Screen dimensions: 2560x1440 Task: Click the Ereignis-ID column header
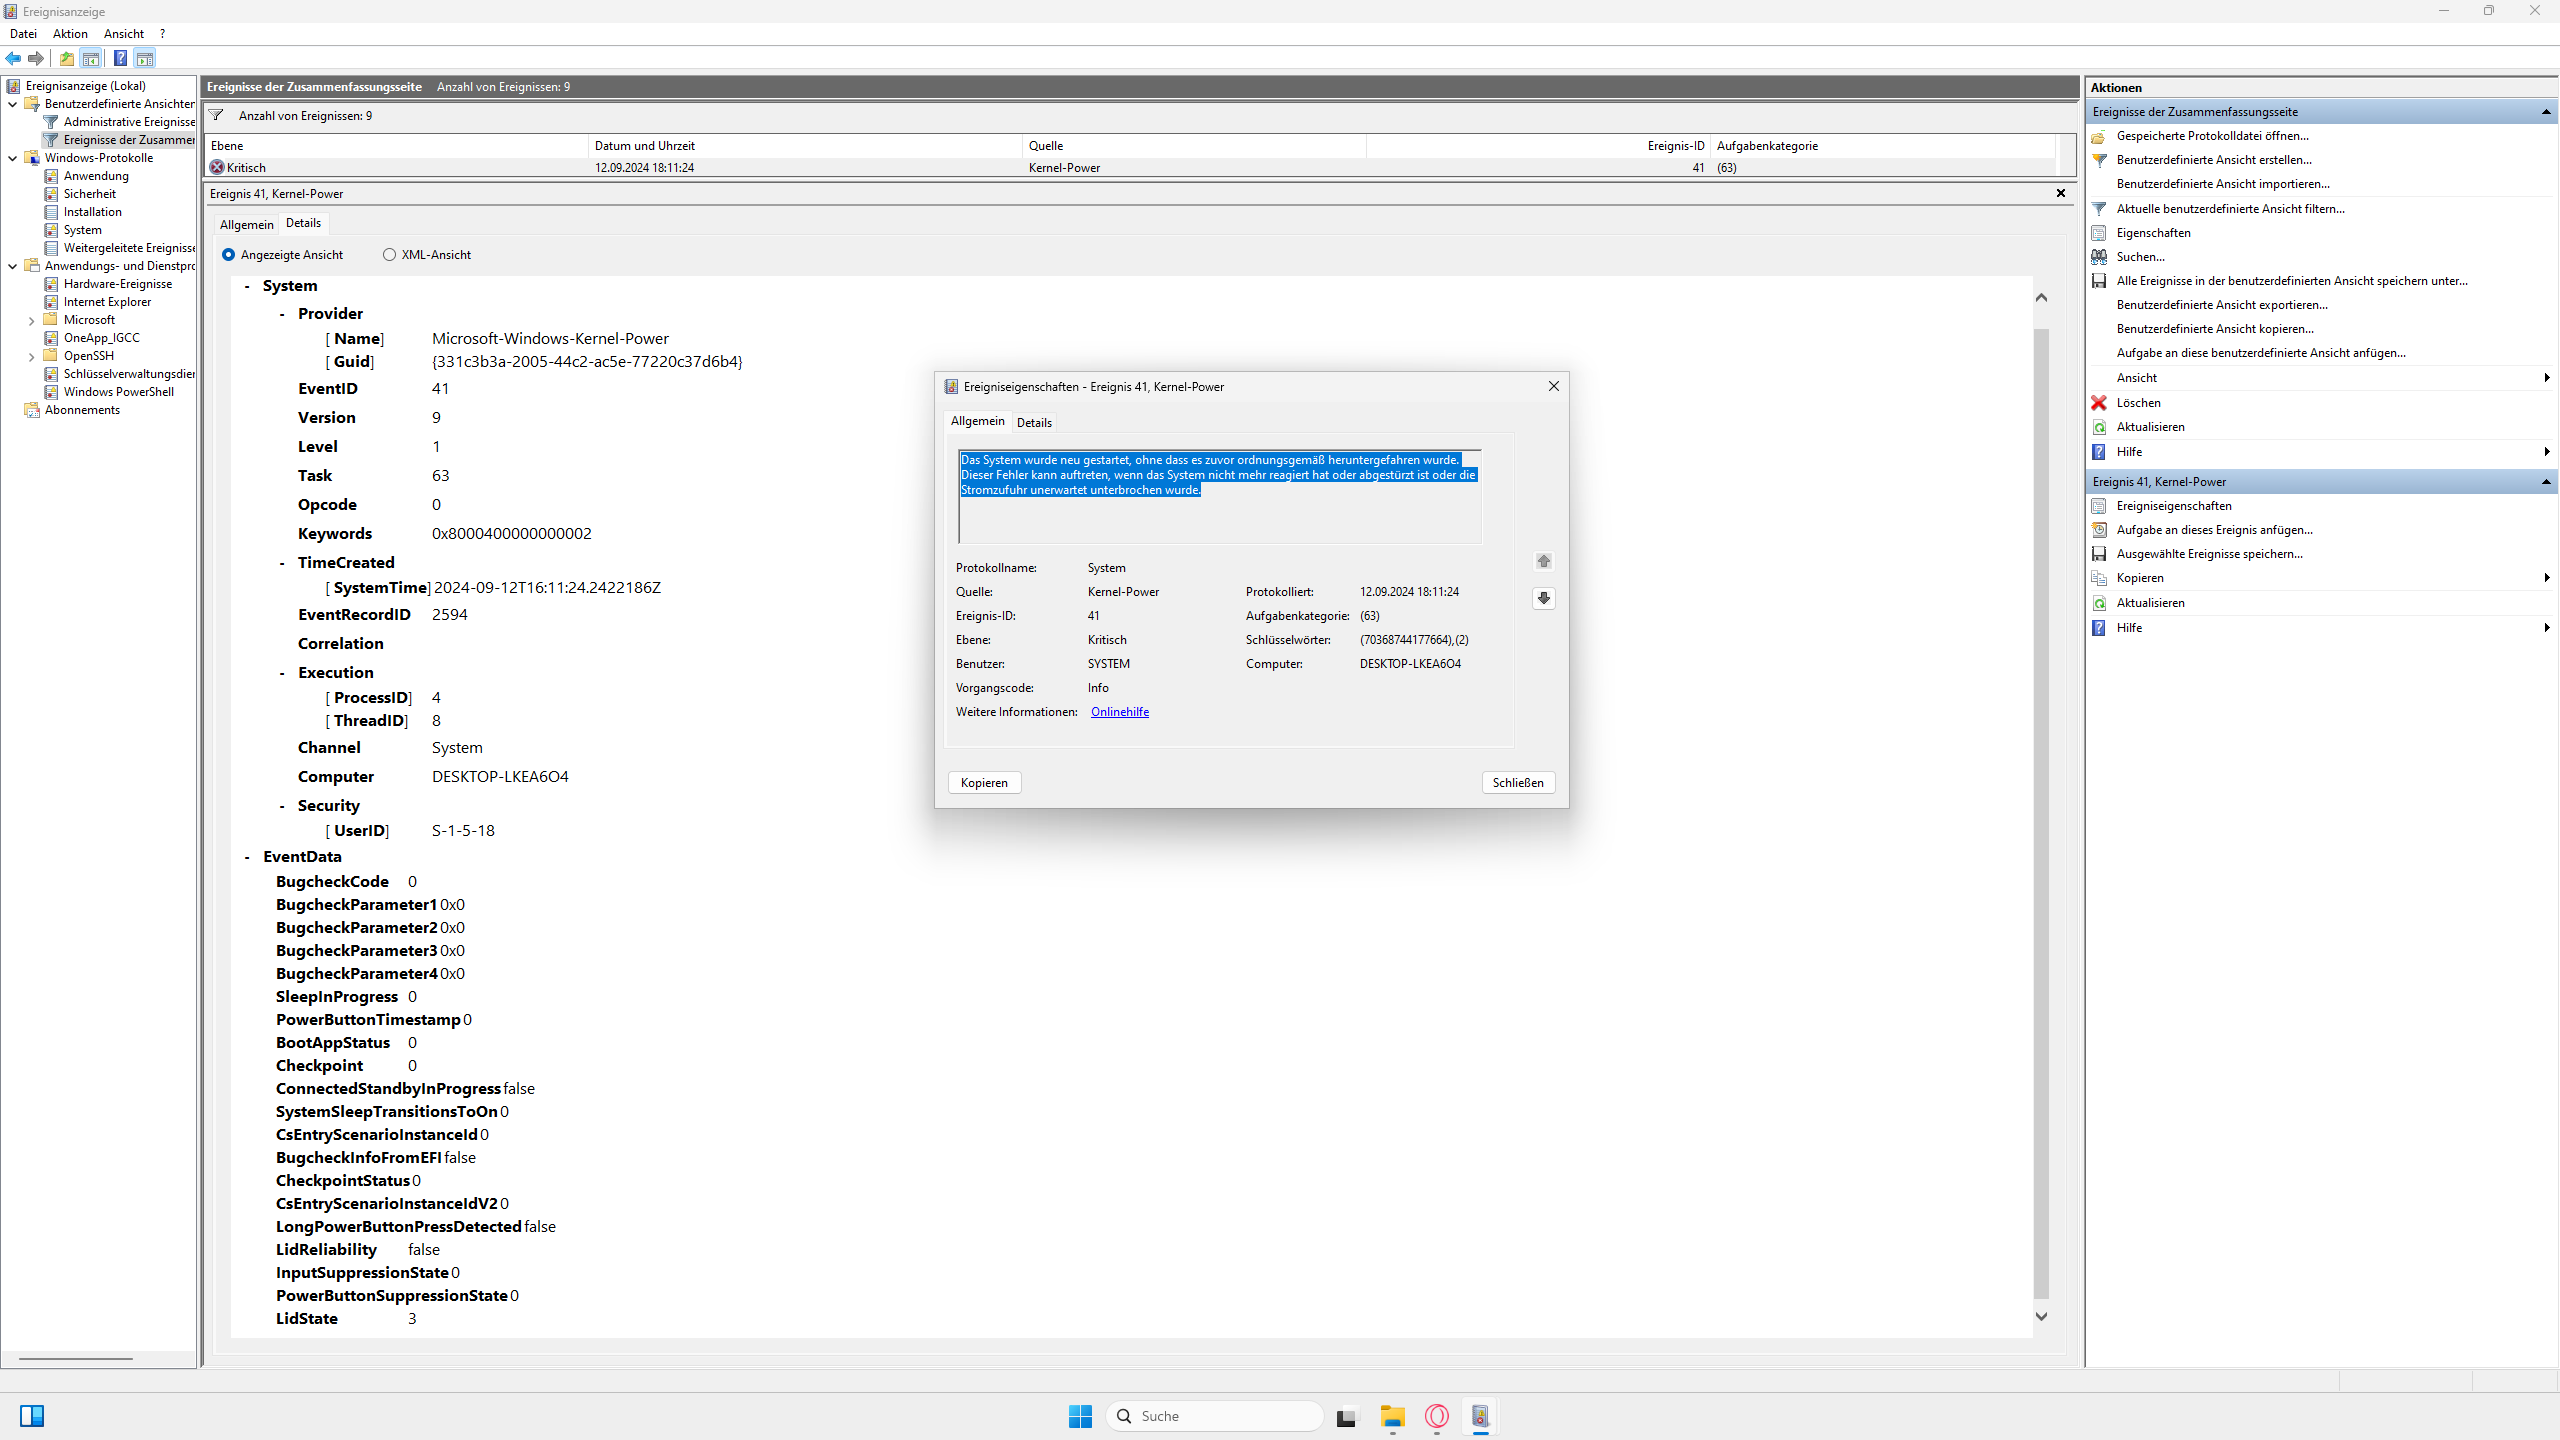[x=1538, y=146]
